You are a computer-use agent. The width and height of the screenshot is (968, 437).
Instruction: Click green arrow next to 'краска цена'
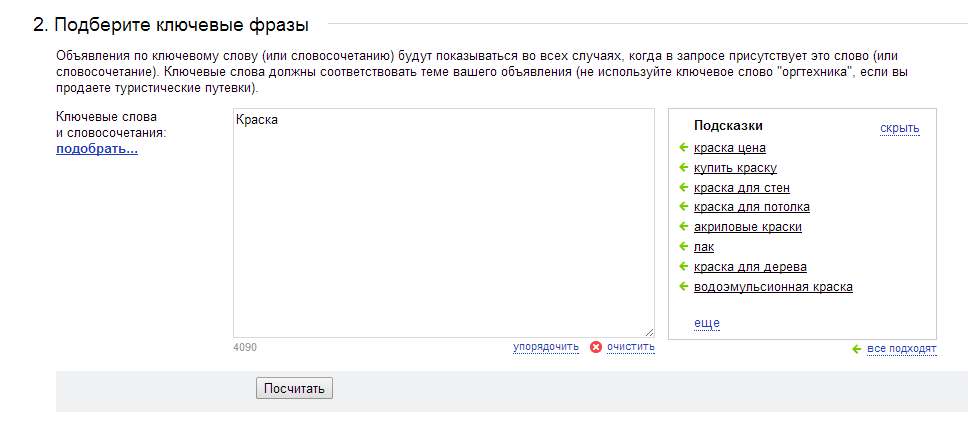tap(683, 148)
